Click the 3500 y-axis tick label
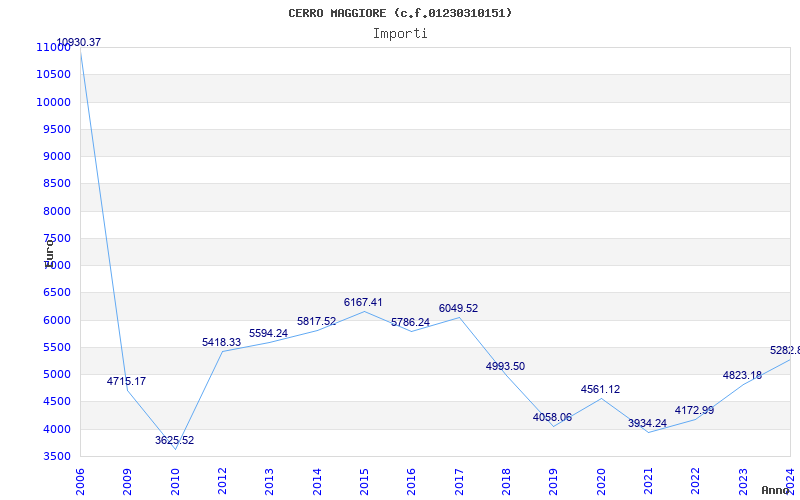This screenshot has width=800, height=500. 56,456
